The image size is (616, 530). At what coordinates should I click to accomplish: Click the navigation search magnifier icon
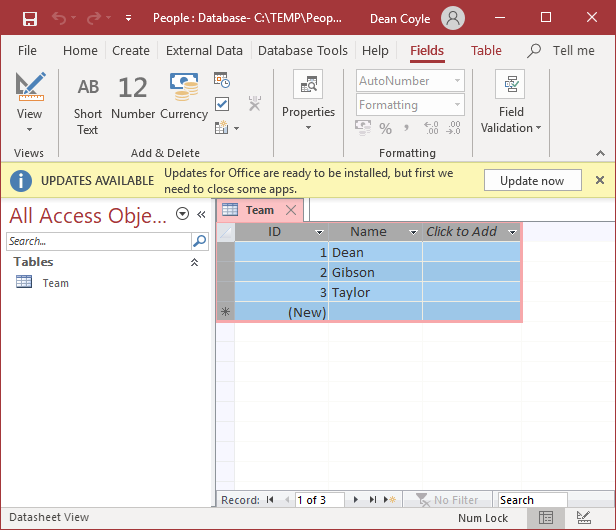pyautogui.click(x=200, y=241)
